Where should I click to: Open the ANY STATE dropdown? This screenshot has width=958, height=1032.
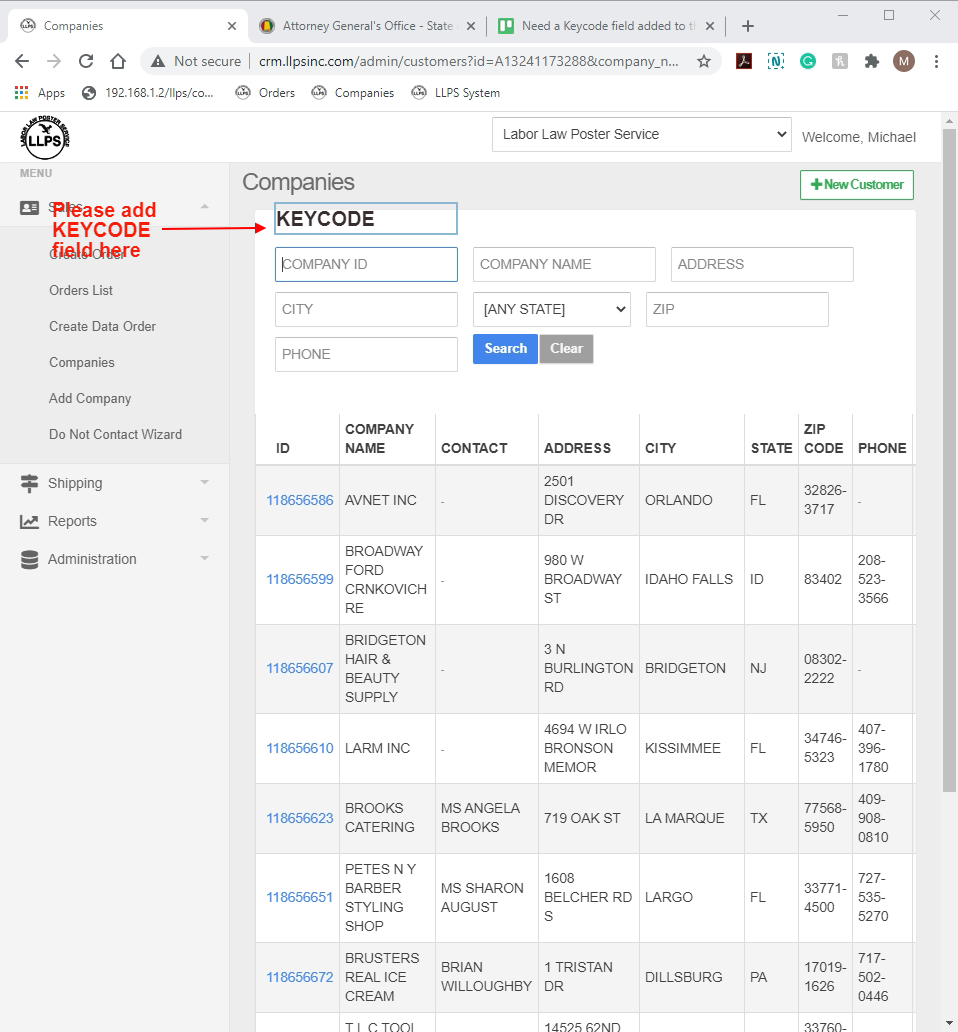551,310
